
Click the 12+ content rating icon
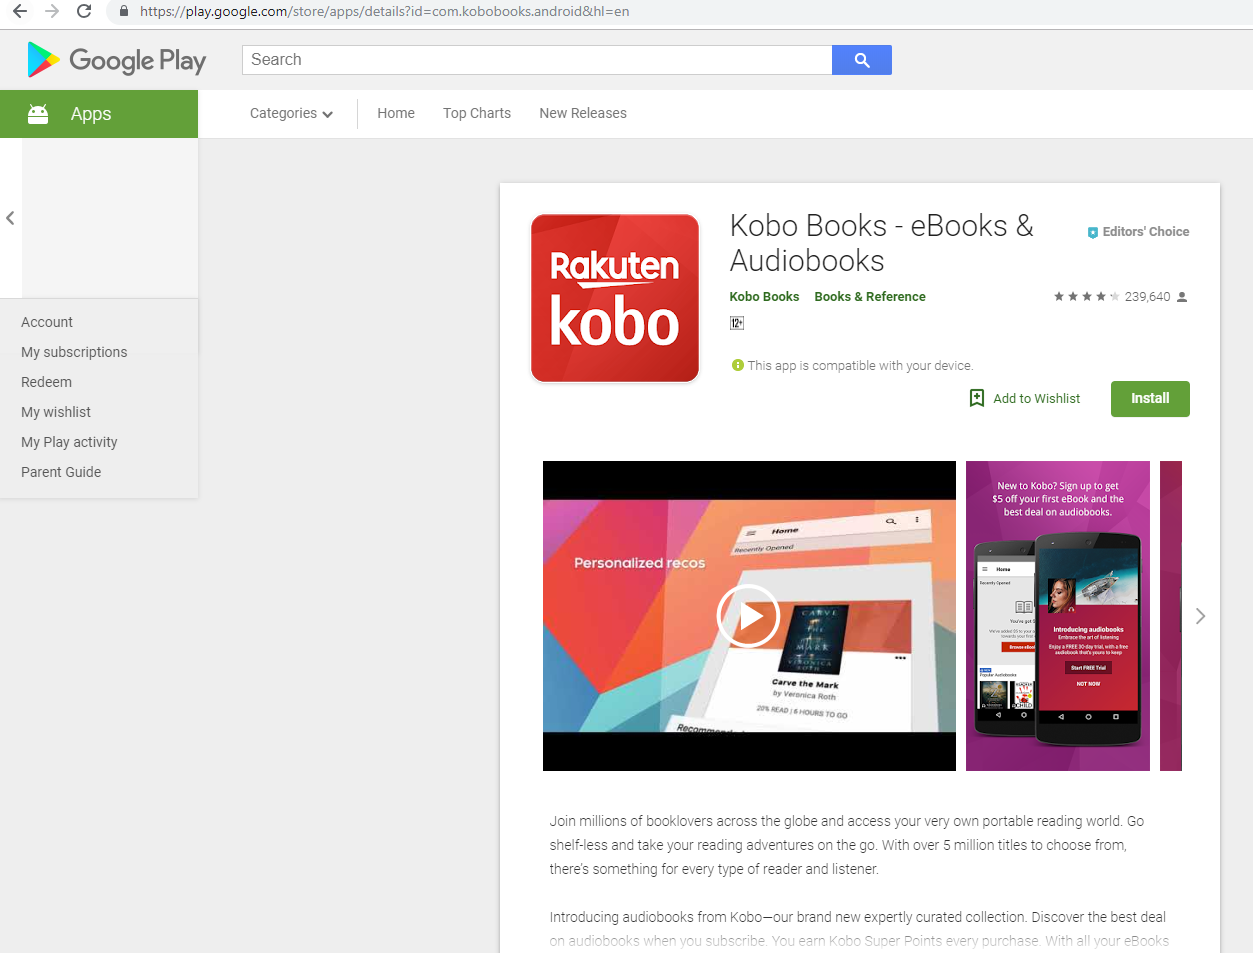pyautogui.click(x=737, y=322)
